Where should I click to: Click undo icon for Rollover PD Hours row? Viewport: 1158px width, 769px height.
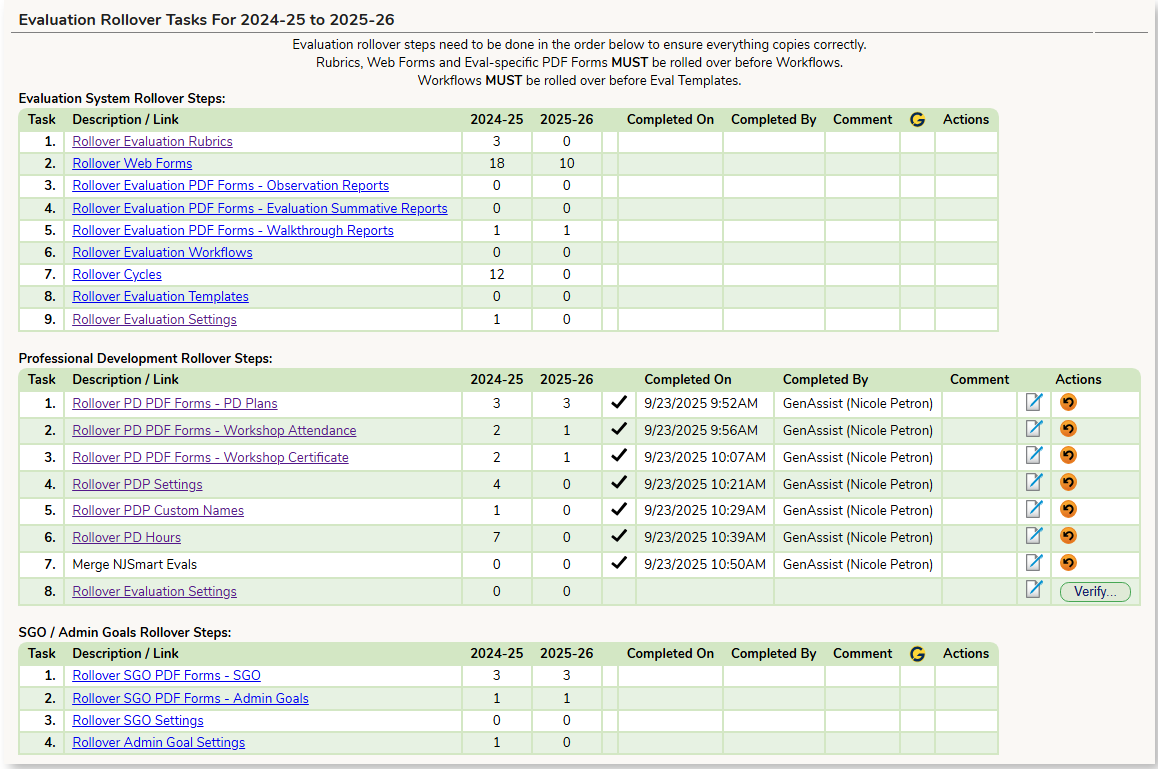(x=1068, y=536)
